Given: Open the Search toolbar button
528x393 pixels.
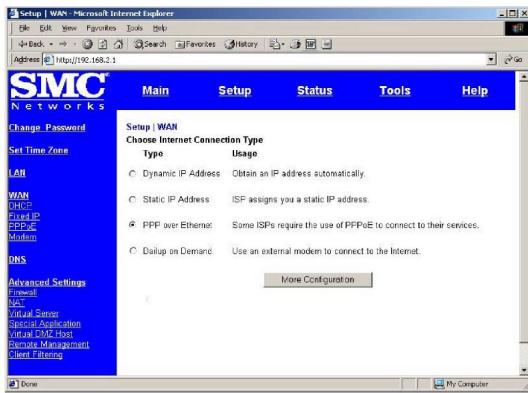Looking at the screenshot, I should point(150,44).
